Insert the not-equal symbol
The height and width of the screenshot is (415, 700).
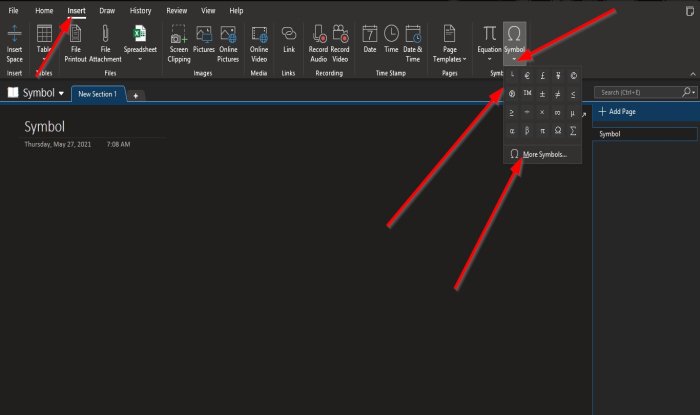pos(558,94)
